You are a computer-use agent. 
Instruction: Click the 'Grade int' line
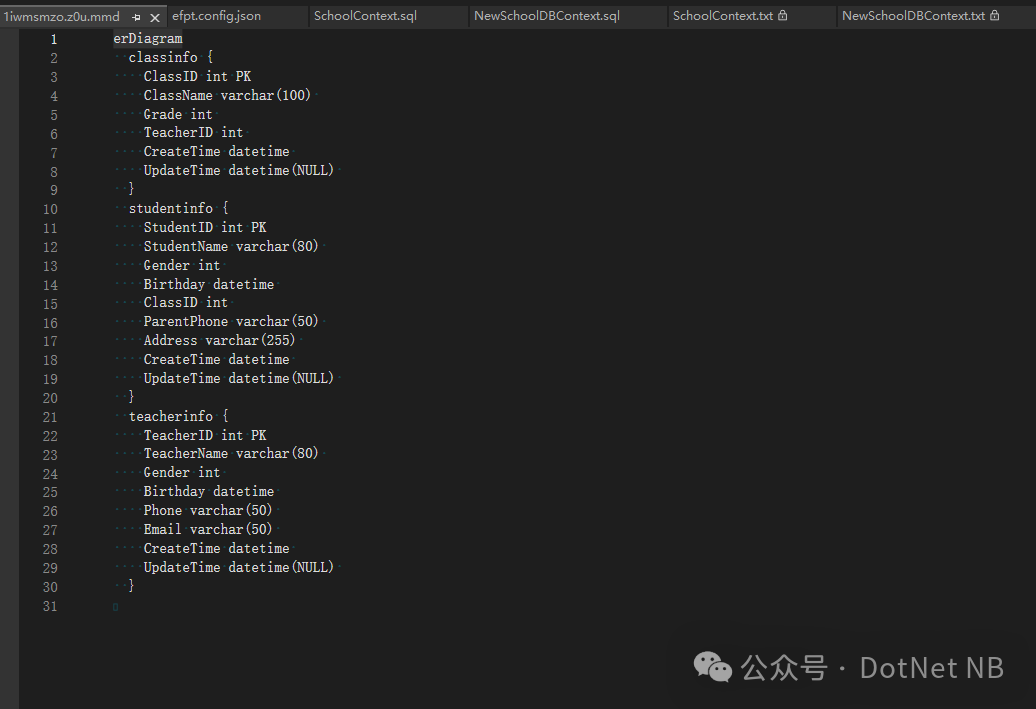[x=178, y=114]
